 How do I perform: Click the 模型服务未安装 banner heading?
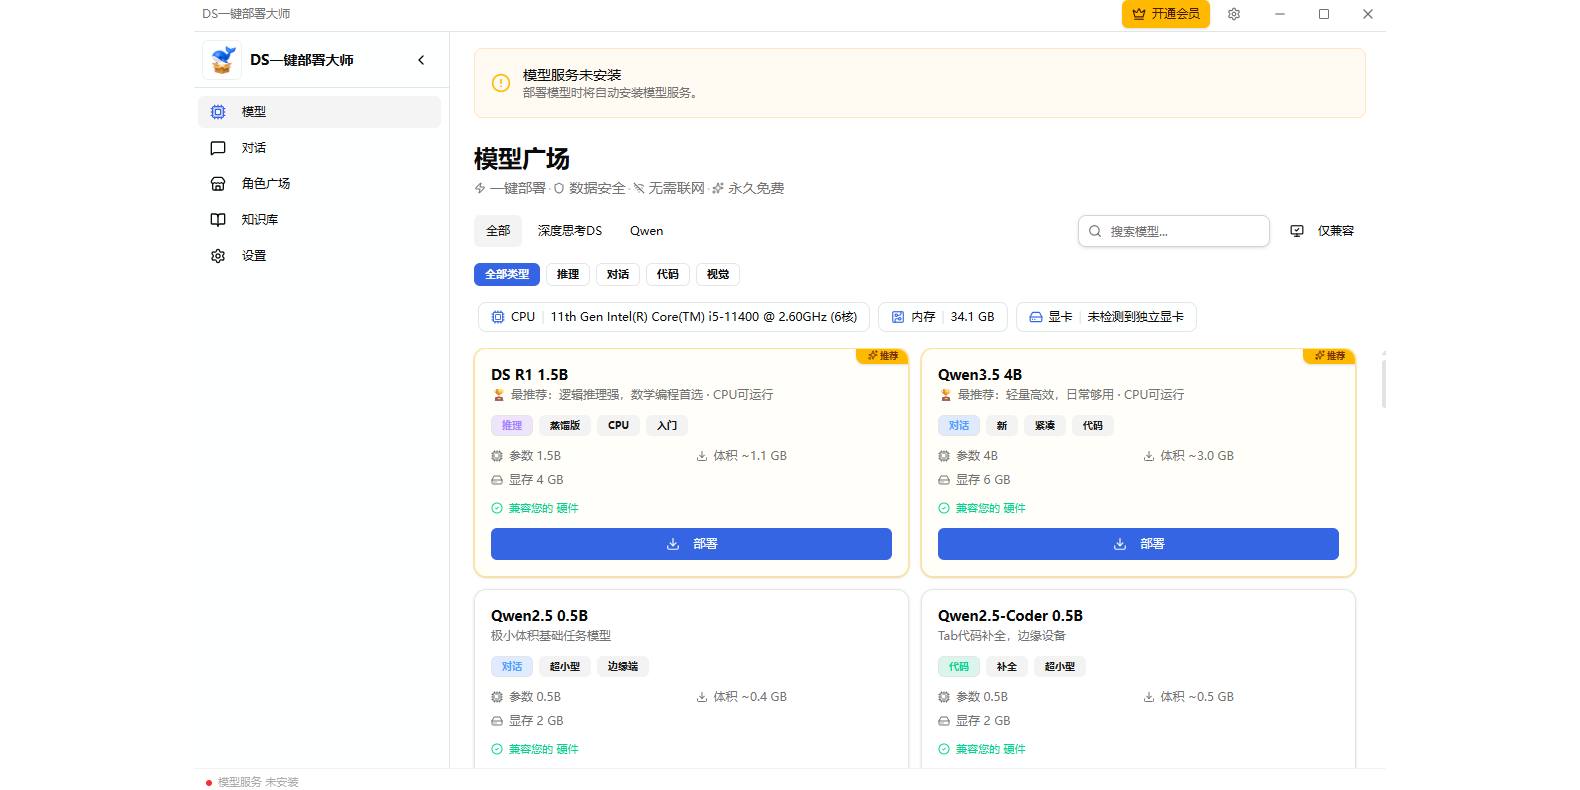[x=572, y=75]
